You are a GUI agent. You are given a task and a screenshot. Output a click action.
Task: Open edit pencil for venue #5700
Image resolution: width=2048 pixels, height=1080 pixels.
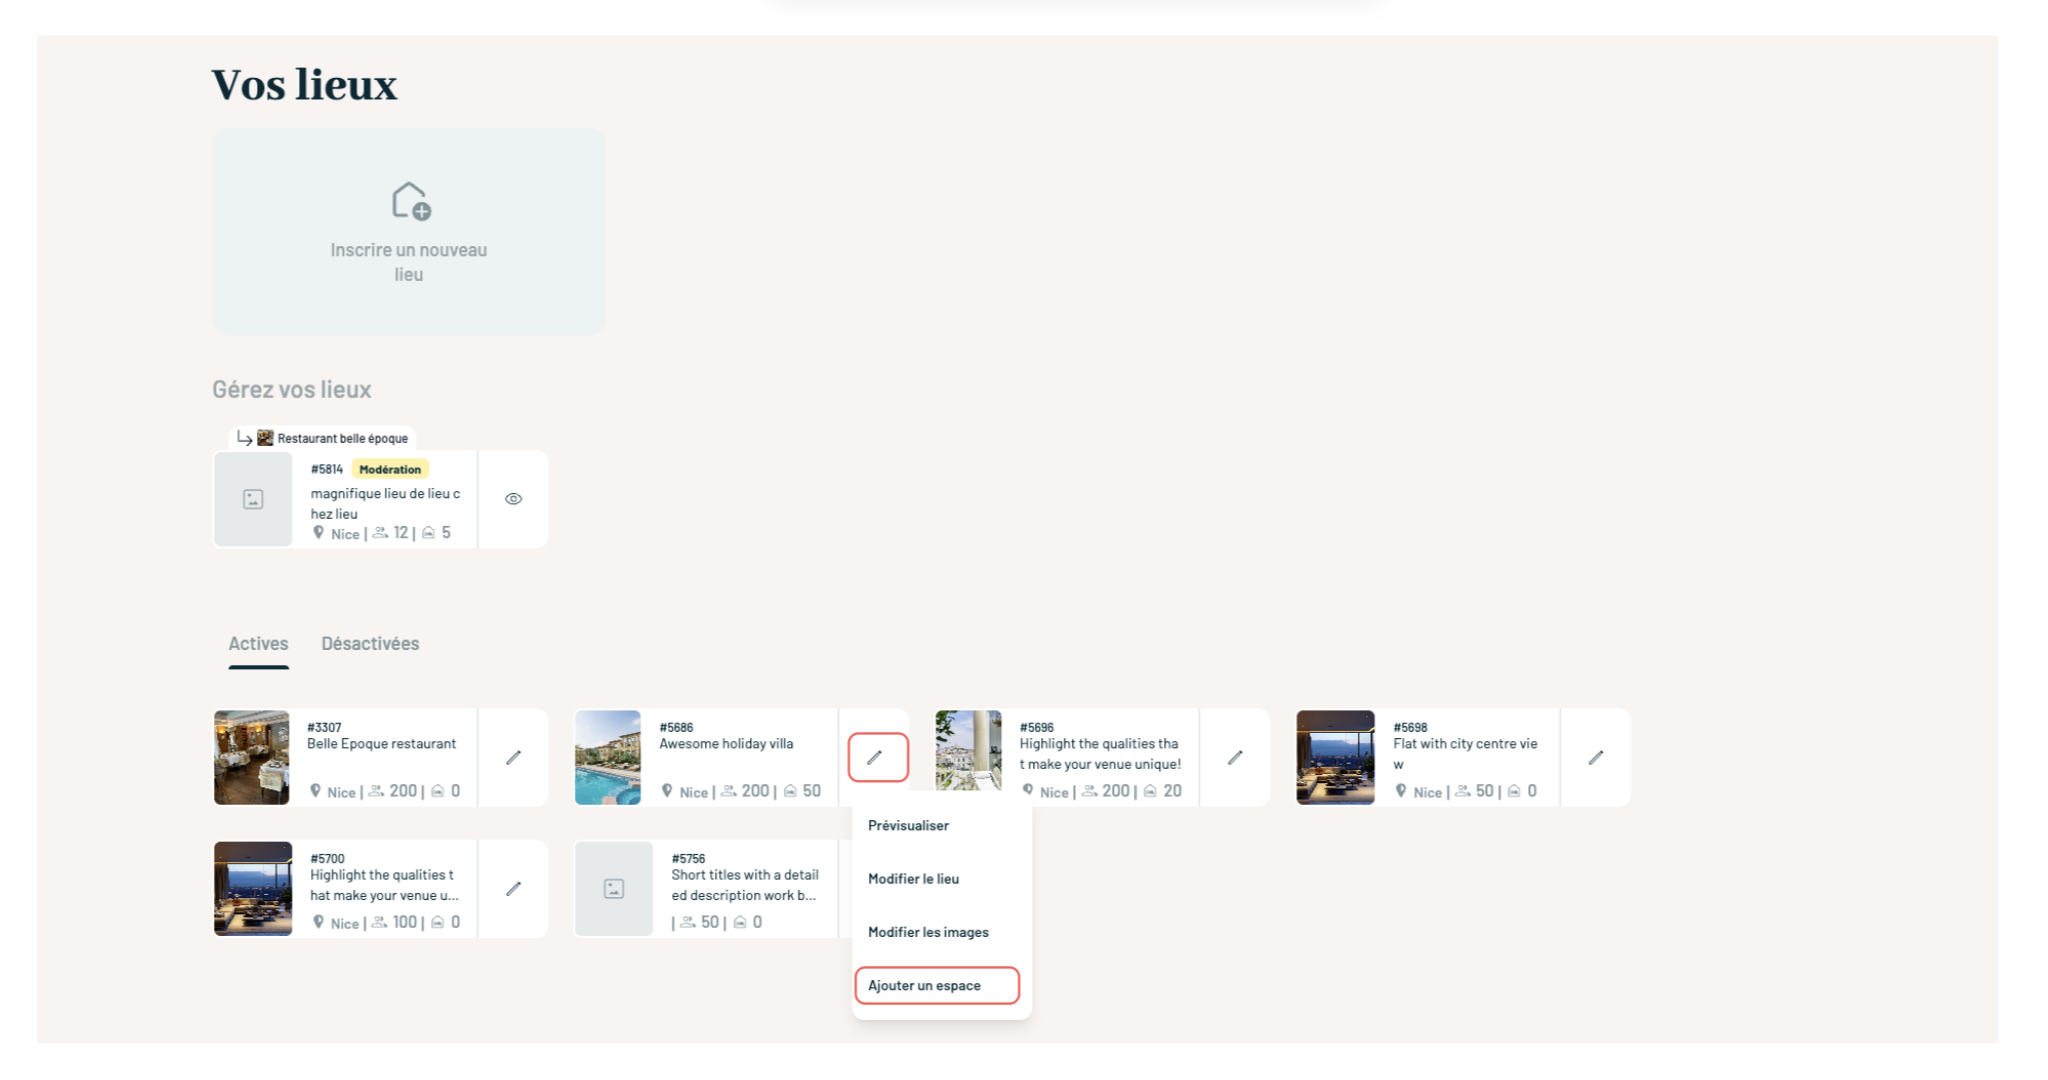513,889
